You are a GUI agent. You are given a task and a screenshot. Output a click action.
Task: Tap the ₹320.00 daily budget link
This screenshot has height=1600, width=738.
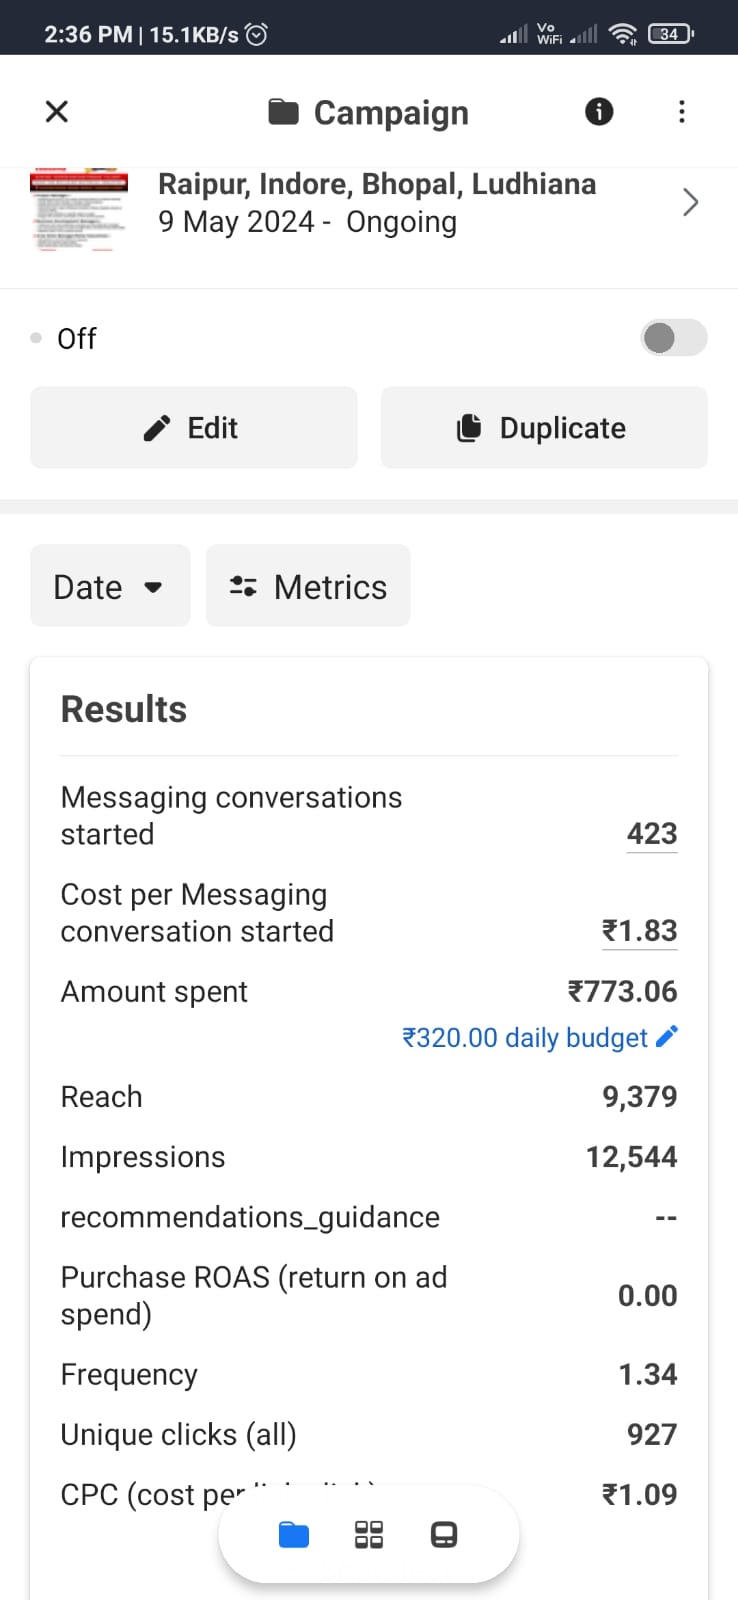click(x=524, y=1038)
